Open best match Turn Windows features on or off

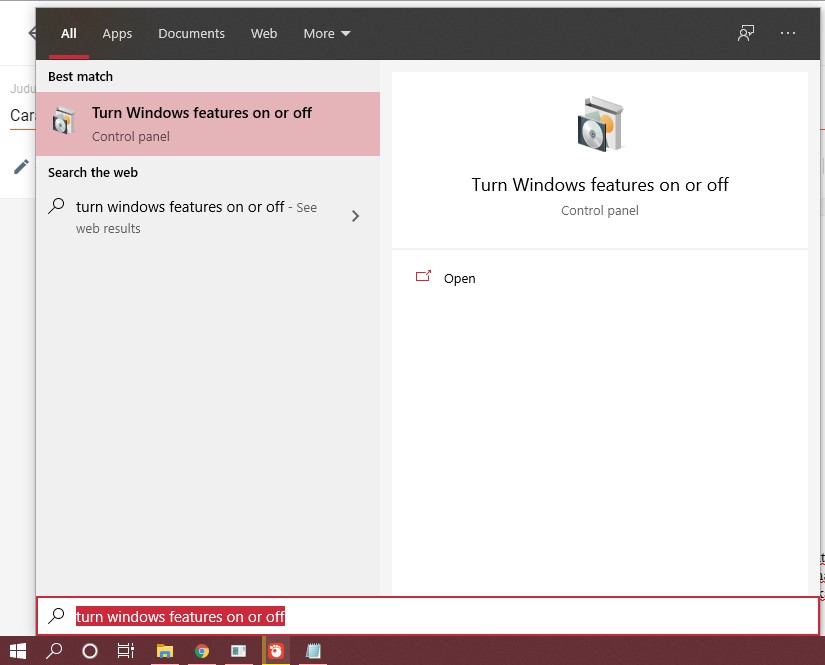(x=208, y=124)
